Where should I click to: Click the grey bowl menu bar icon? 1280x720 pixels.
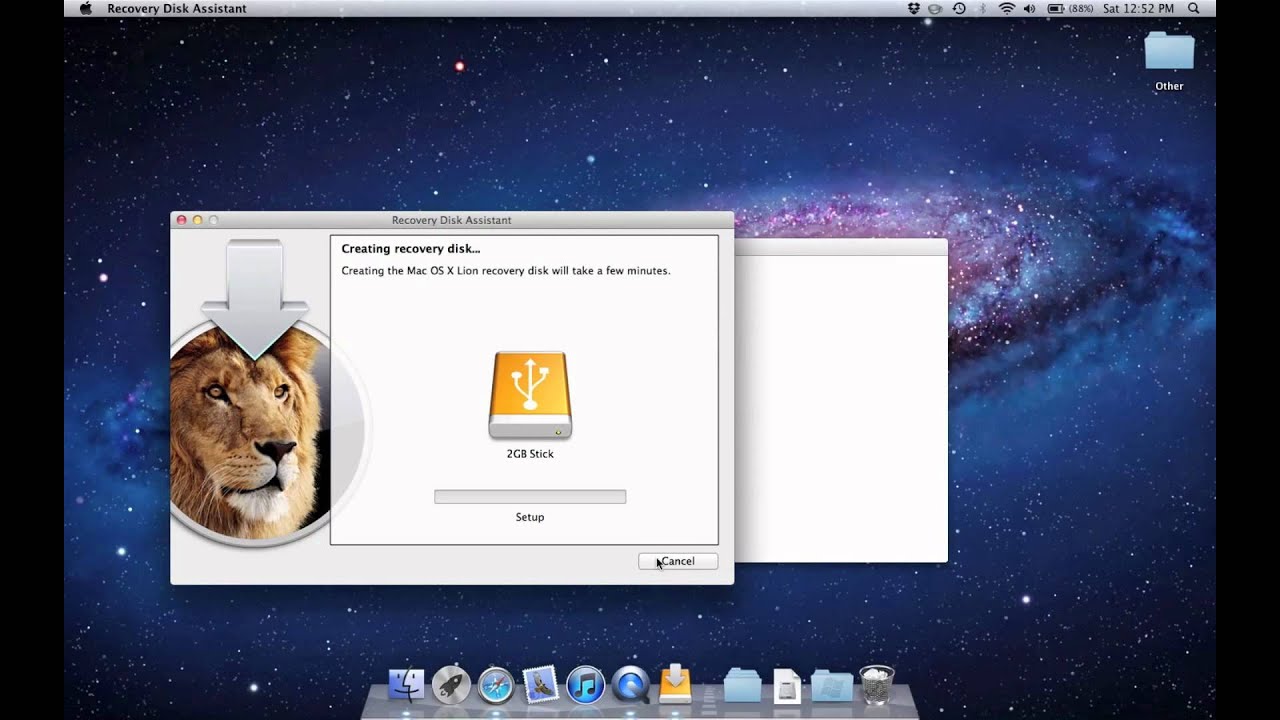coord(936,8)
